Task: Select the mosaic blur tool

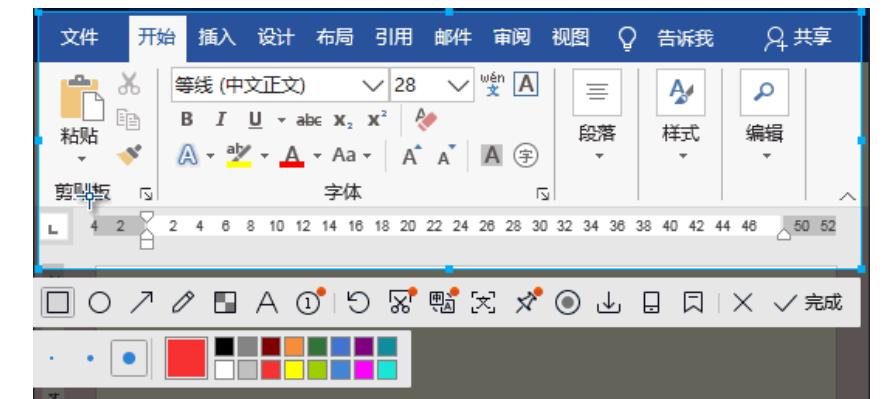Action: click(x=225, y=303)
